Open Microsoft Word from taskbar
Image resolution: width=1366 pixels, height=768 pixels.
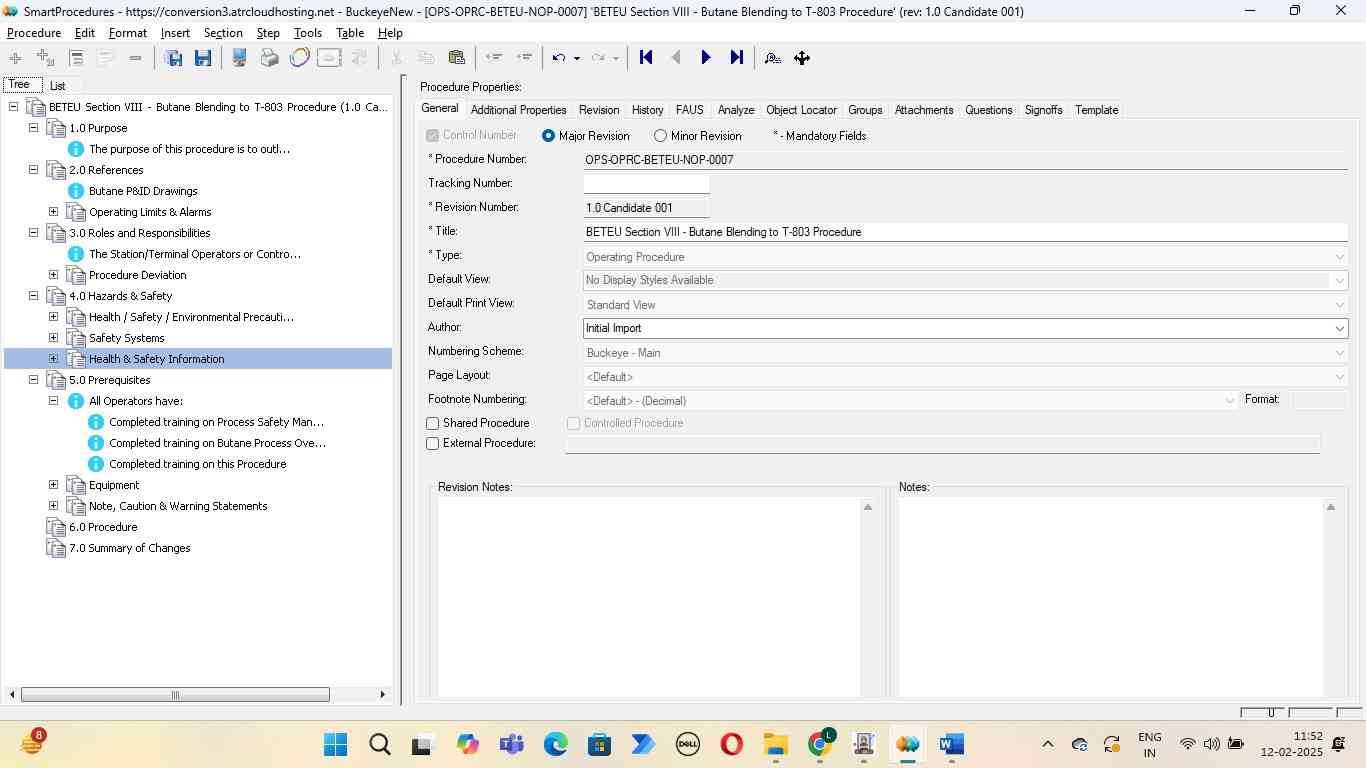[x=951, y=744]
